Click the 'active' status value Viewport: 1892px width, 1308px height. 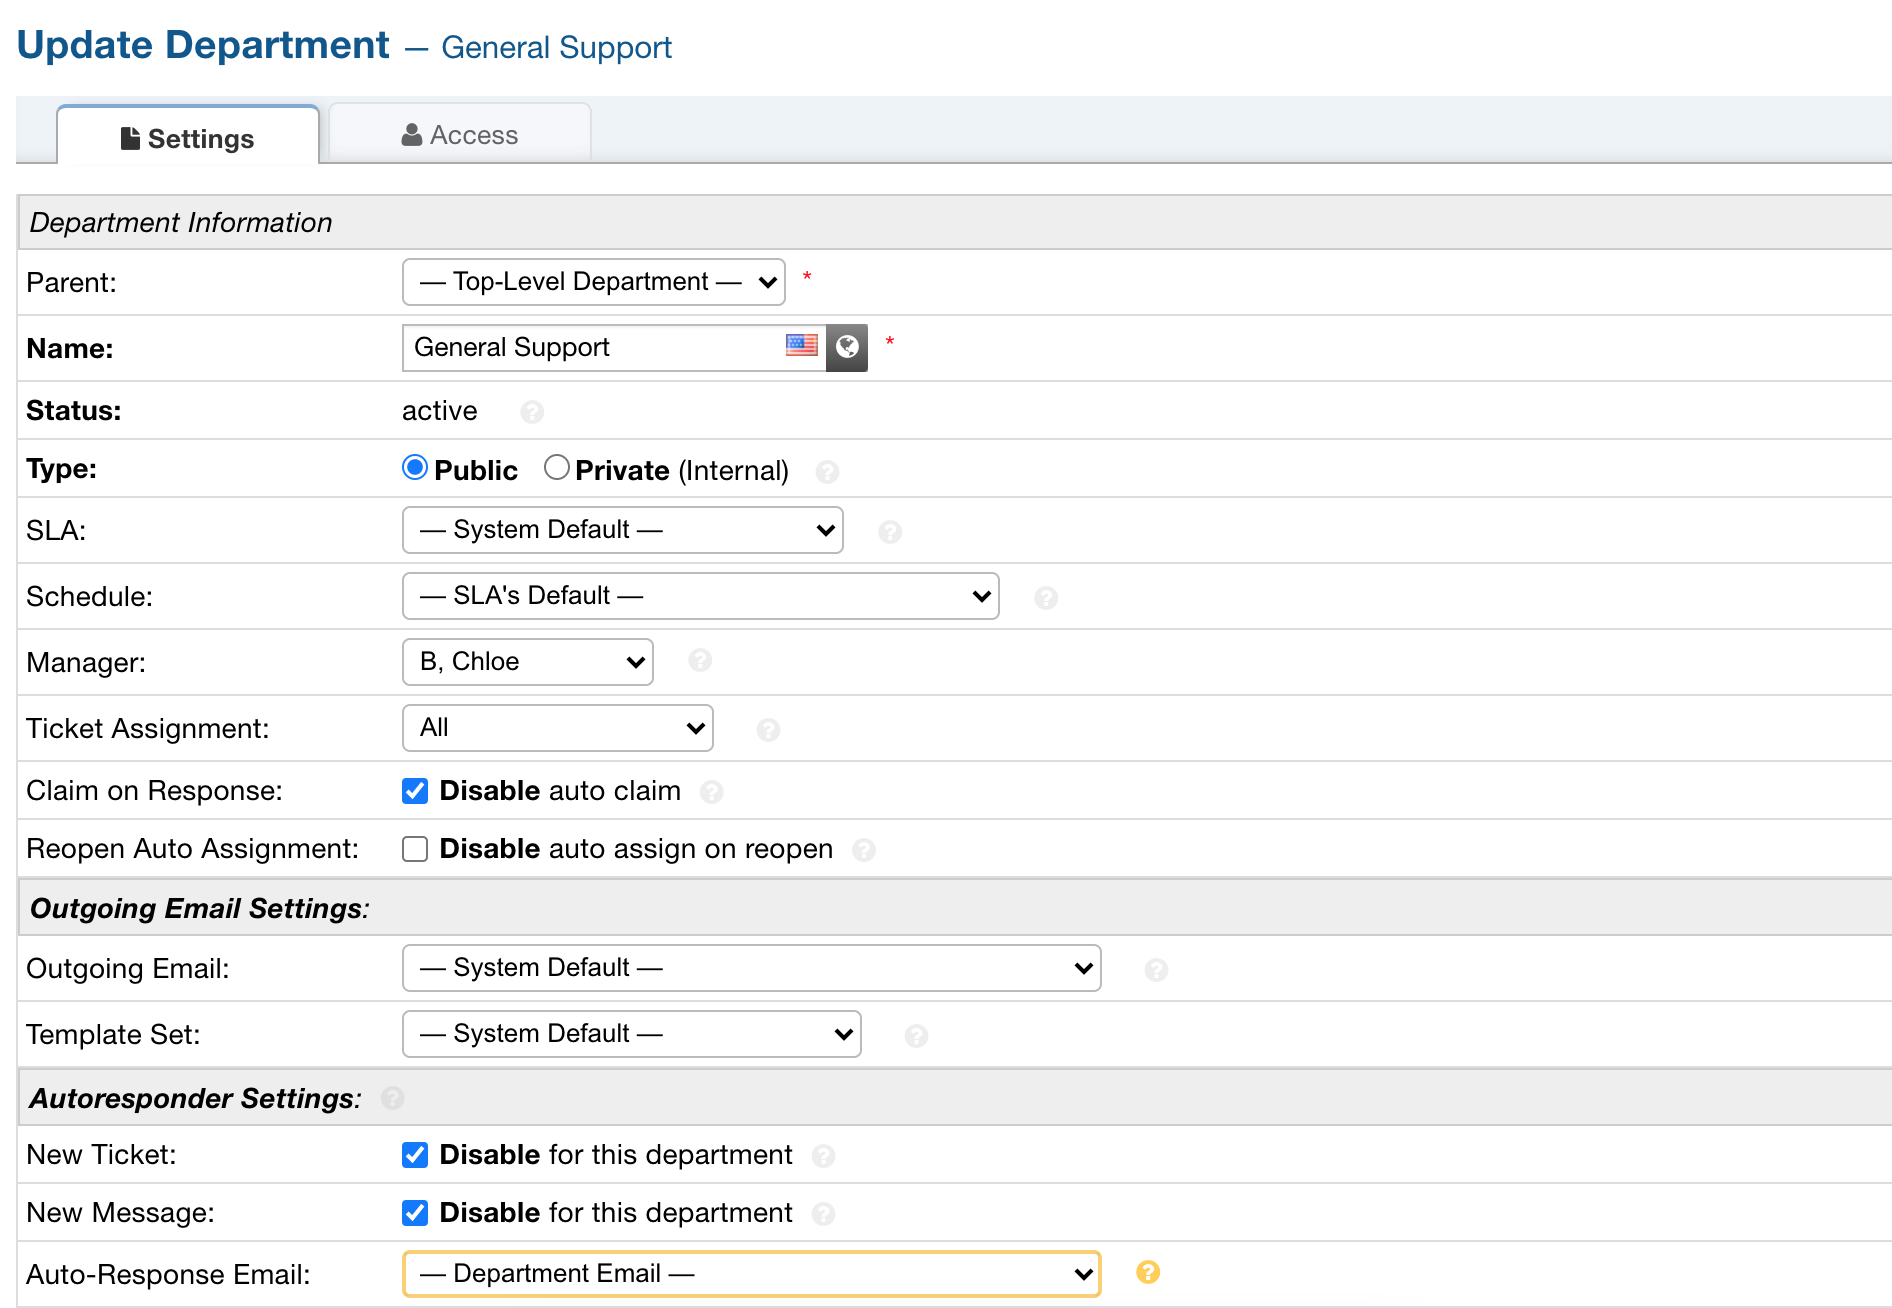tap(440, 411)
